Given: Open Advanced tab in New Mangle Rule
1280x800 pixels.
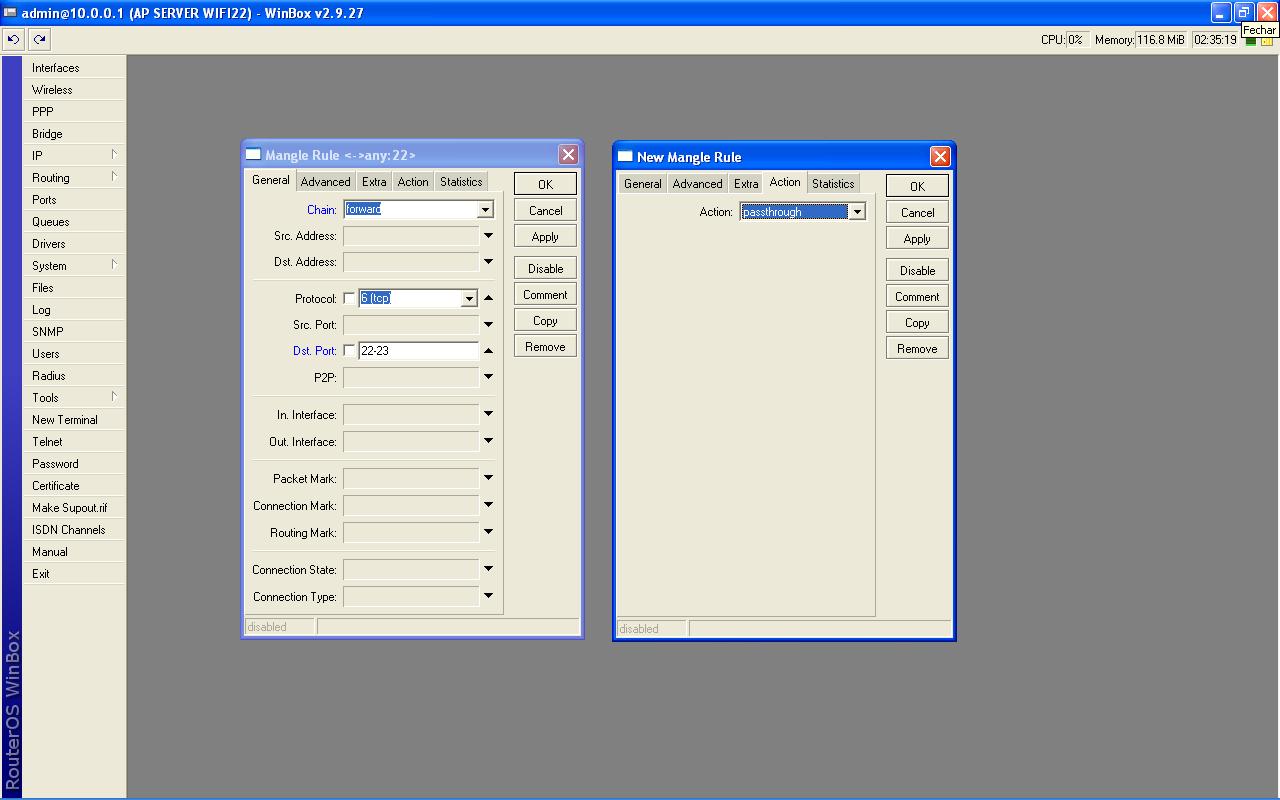Looking at the screenshot, I should (698, 184).
